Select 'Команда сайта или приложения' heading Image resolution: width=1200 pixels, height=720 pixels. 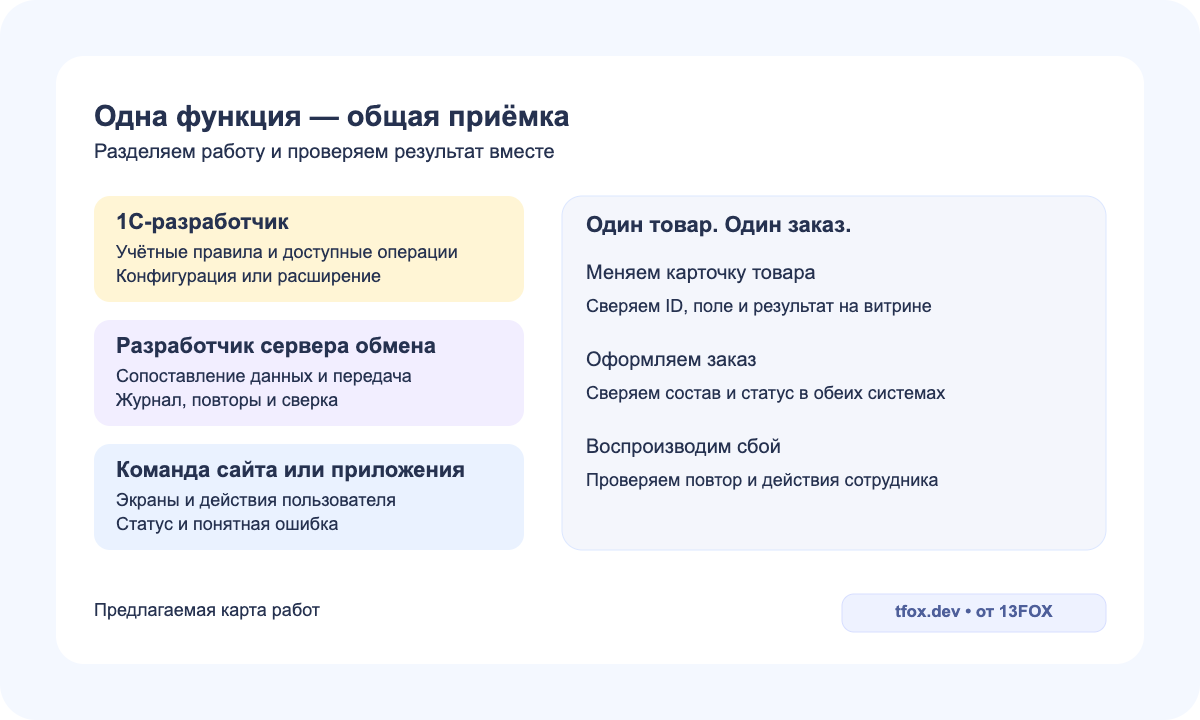click(290, 470)
